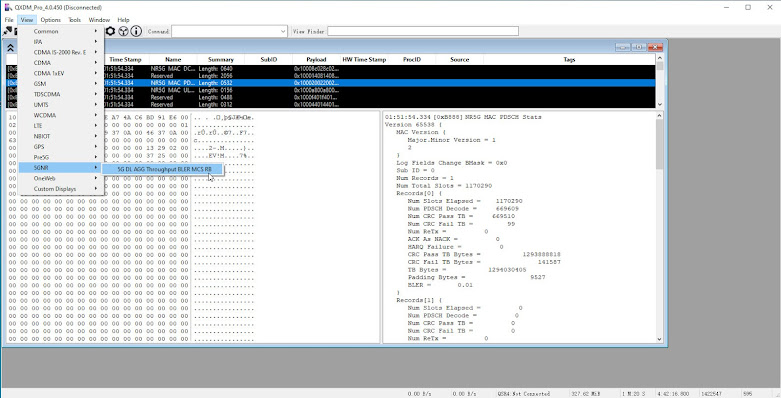Collapse the pane with the double-chevron icon
The height and width of the screenshot is (398, 781).
10,48
